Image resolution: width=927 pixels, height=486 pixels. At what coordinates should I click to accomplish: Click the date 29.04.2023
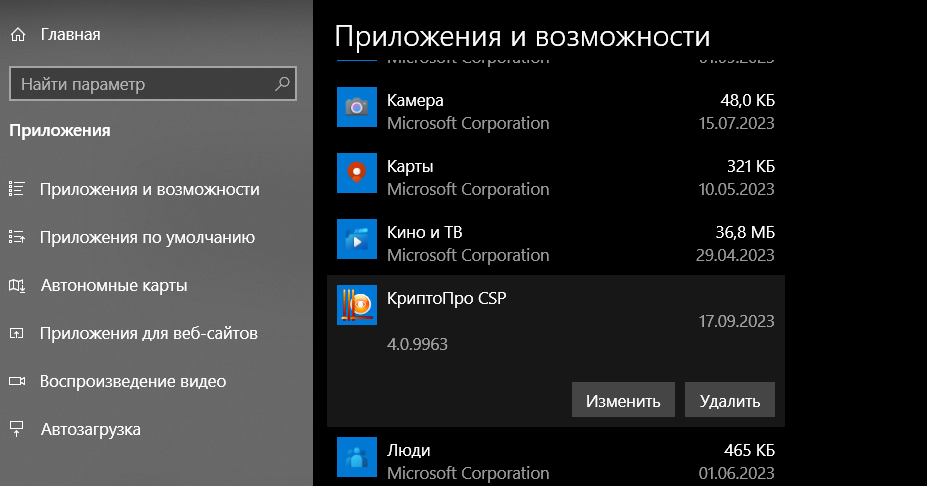click(735, 255)
